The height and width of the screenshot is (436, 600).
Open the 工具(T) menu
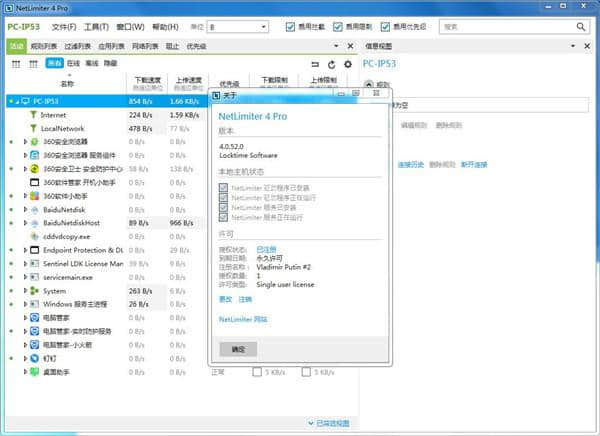pyautogui.click(x=96, y=26)
